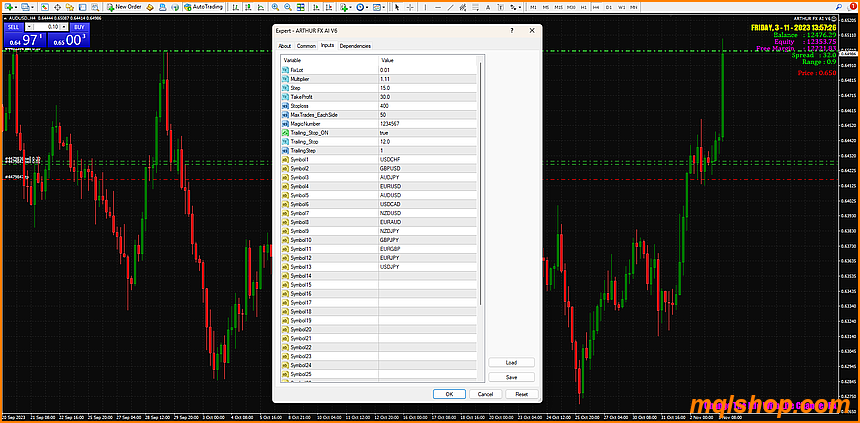Toggle the chart shift icon
This screenshot has width=860, height=423.
coord(329,7)
